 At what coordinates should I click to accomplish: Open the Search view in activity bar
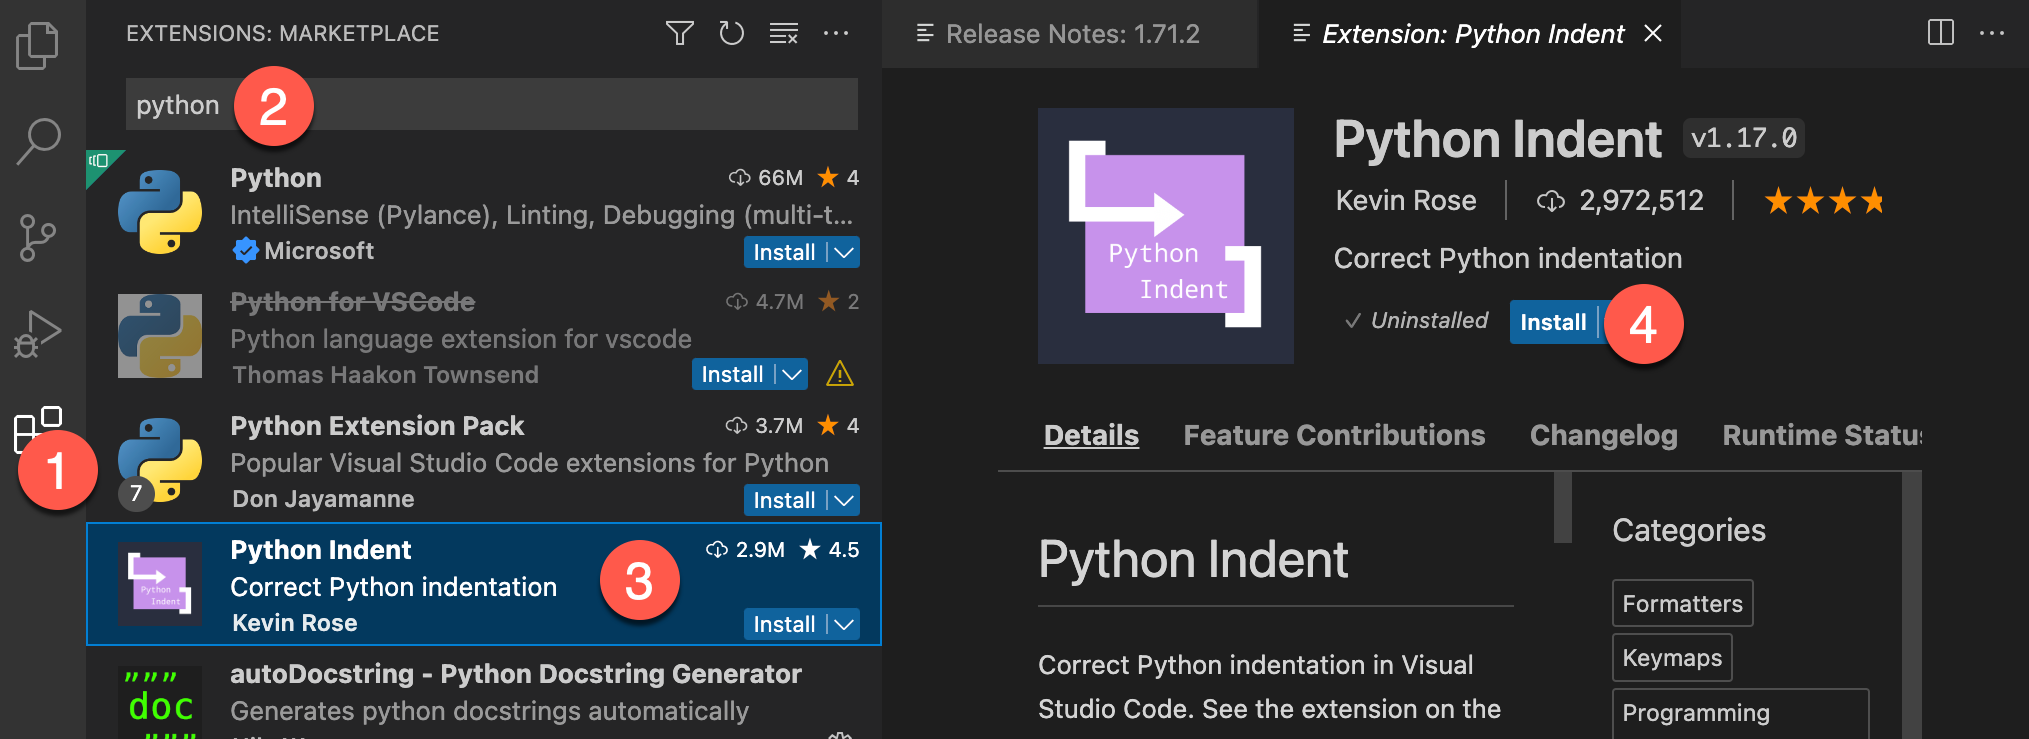(38, 142)
